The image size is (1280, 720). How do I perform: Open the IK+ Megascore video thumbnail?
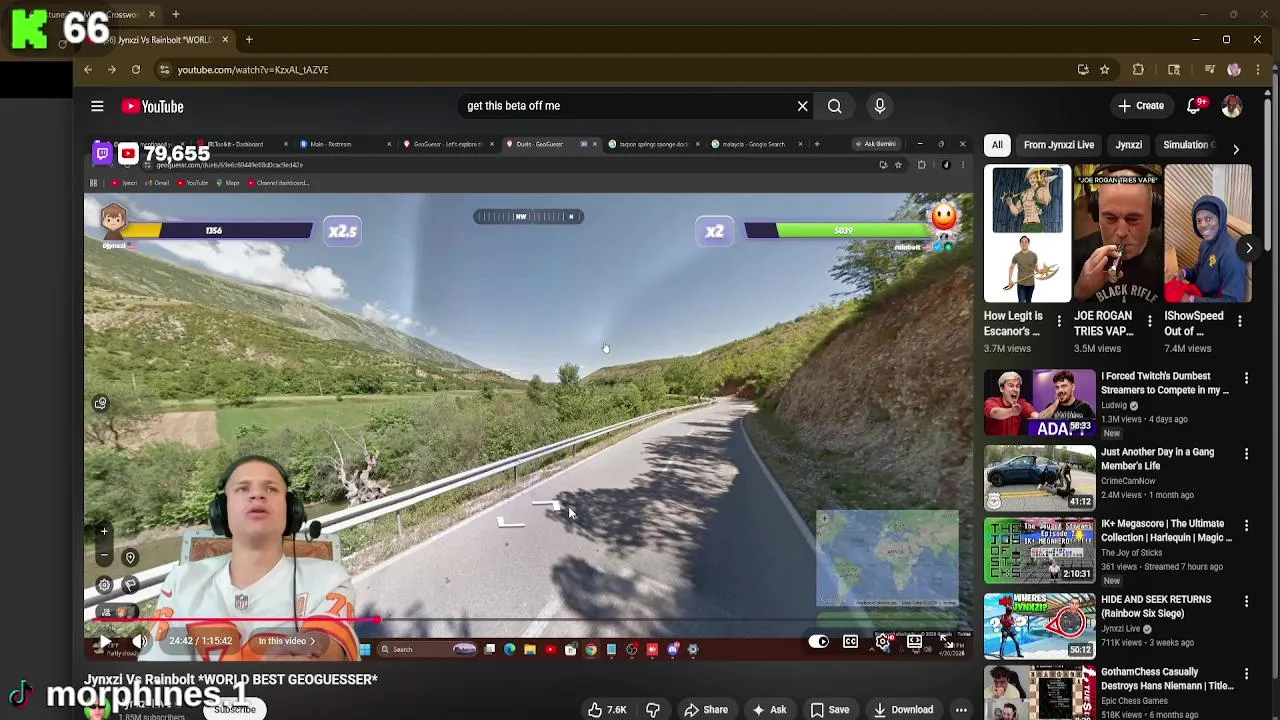[1040, 550]
